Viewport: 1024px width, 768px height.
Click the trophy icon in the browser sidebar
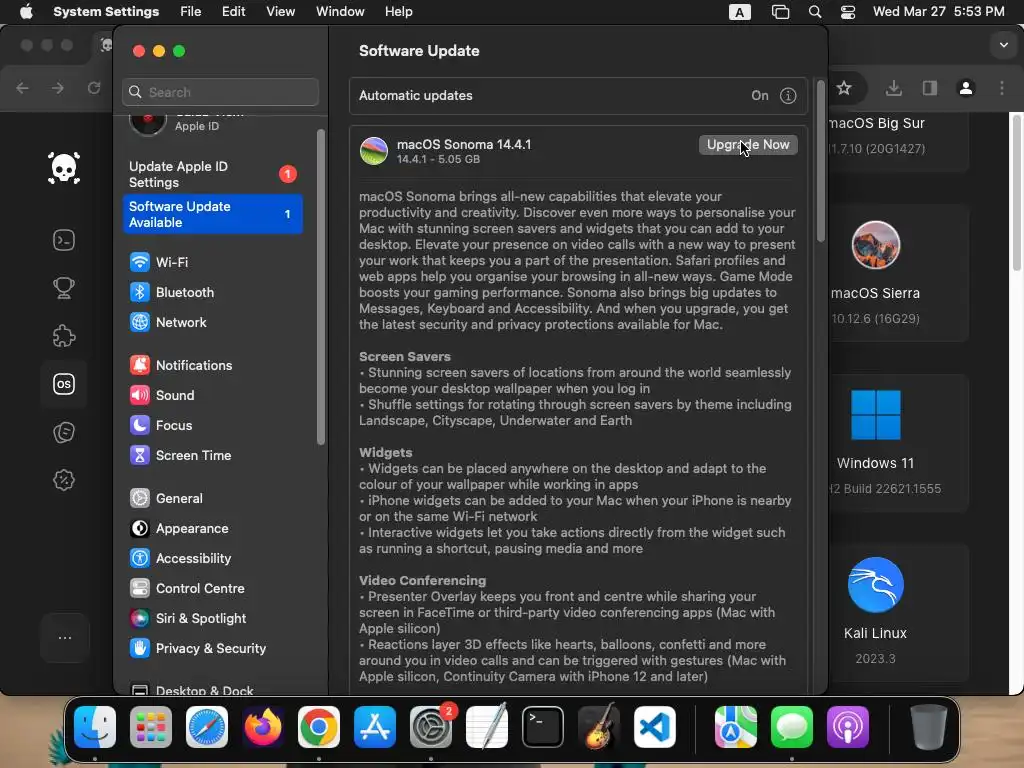[64, 288]
